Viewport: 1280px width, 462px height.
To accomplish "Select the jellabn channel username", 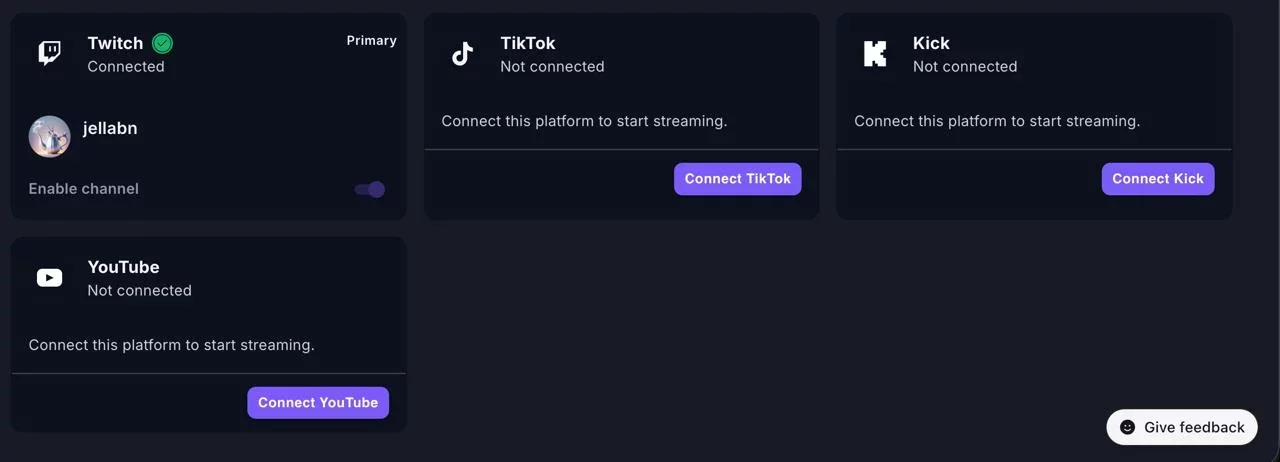I will click(110, 128).
